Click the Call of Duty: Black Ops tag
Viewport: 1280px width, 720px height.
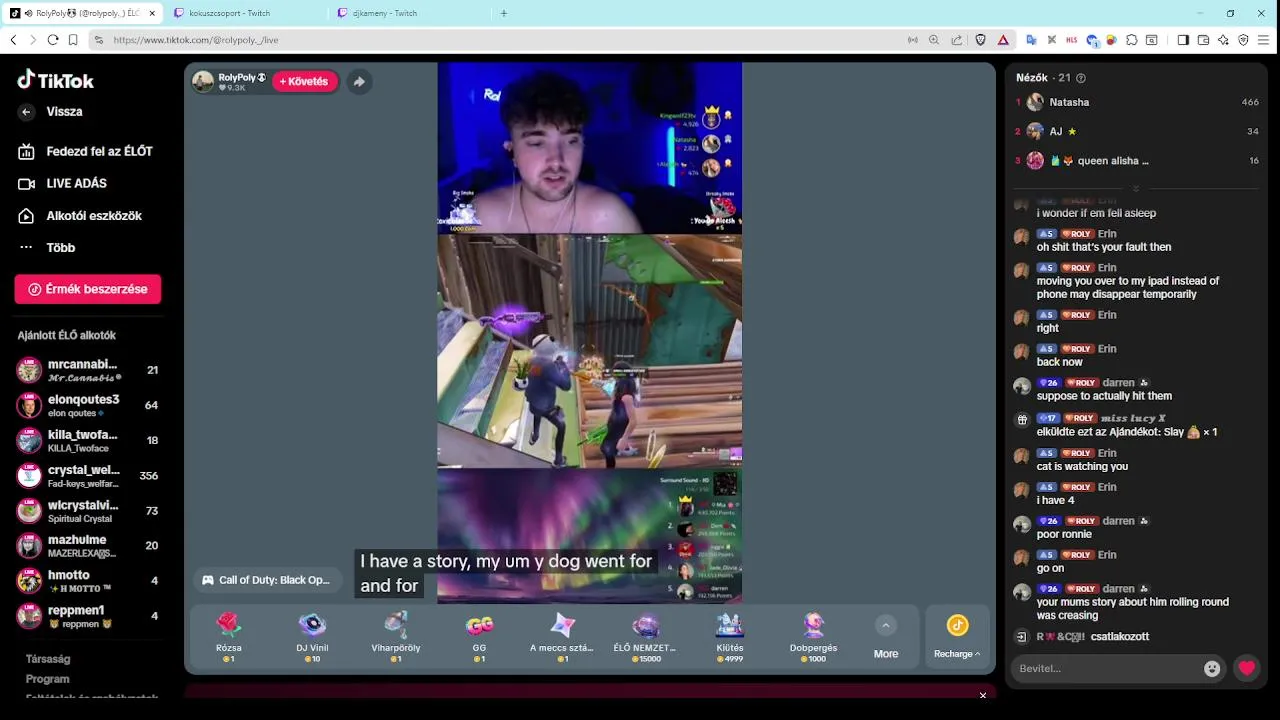[x=266, y=580]
